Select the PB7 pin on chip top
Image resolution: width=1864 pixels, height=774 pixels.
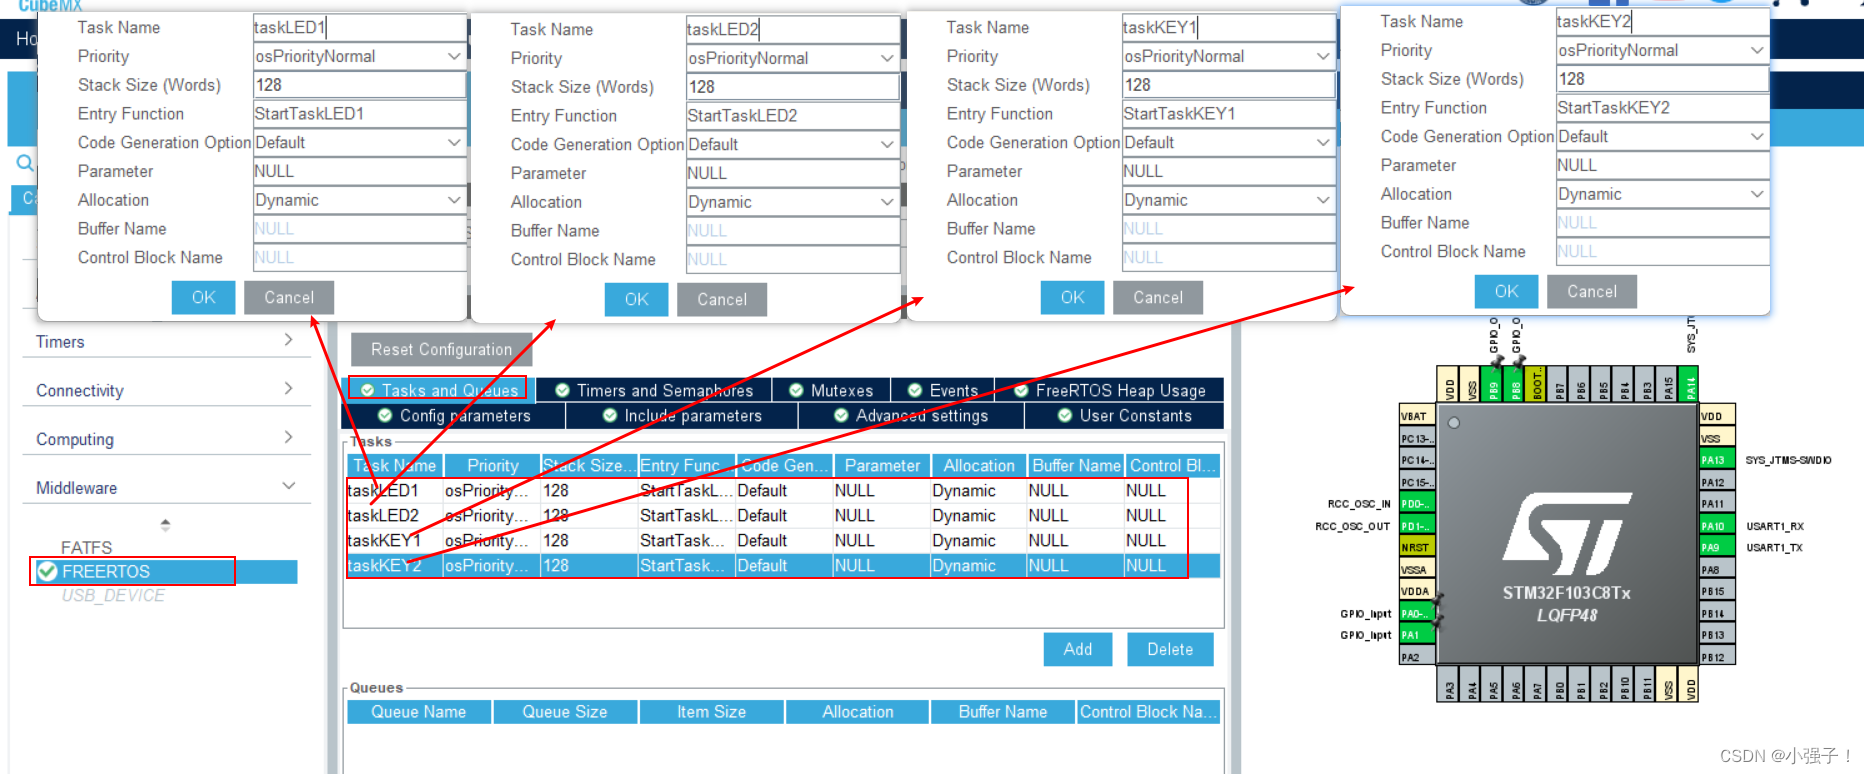click(x=1560, y=384)
